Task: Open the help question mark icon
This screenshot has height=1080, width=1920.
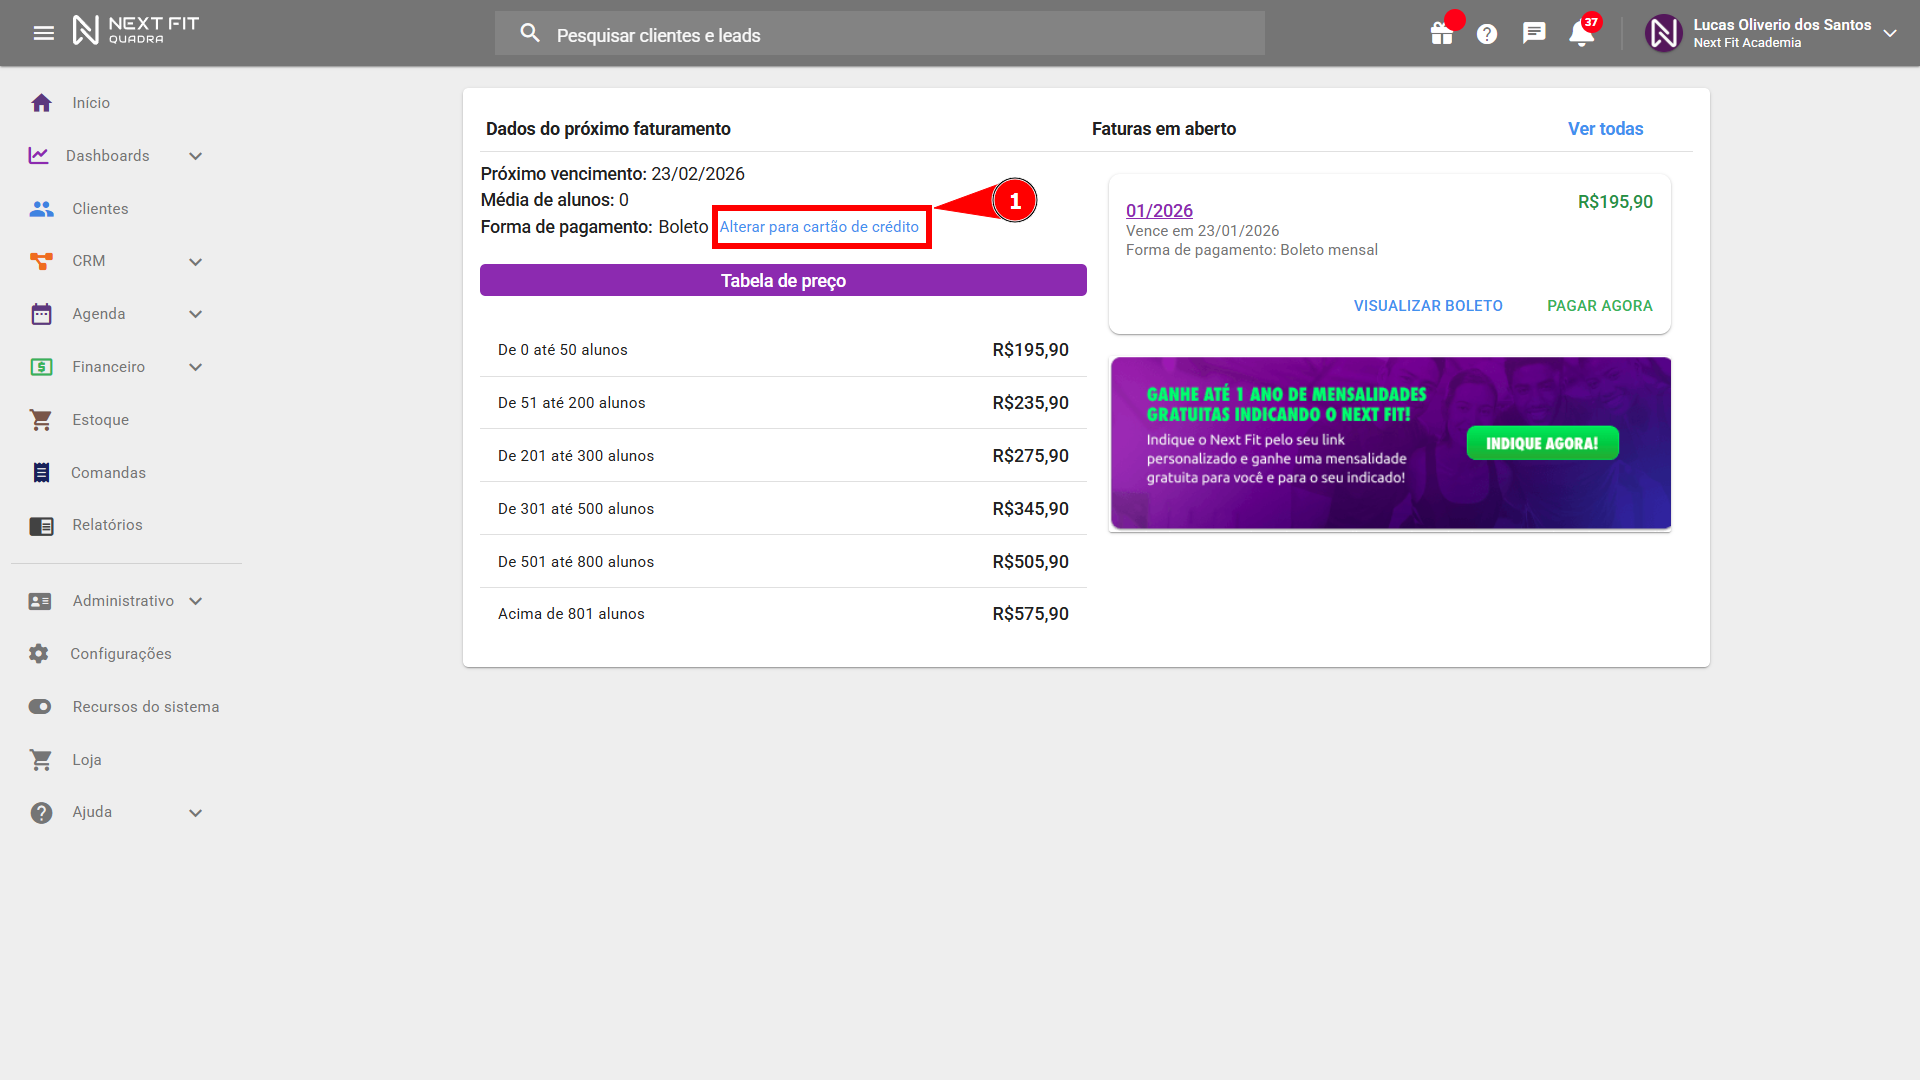Action: (x=1487, y=34)
